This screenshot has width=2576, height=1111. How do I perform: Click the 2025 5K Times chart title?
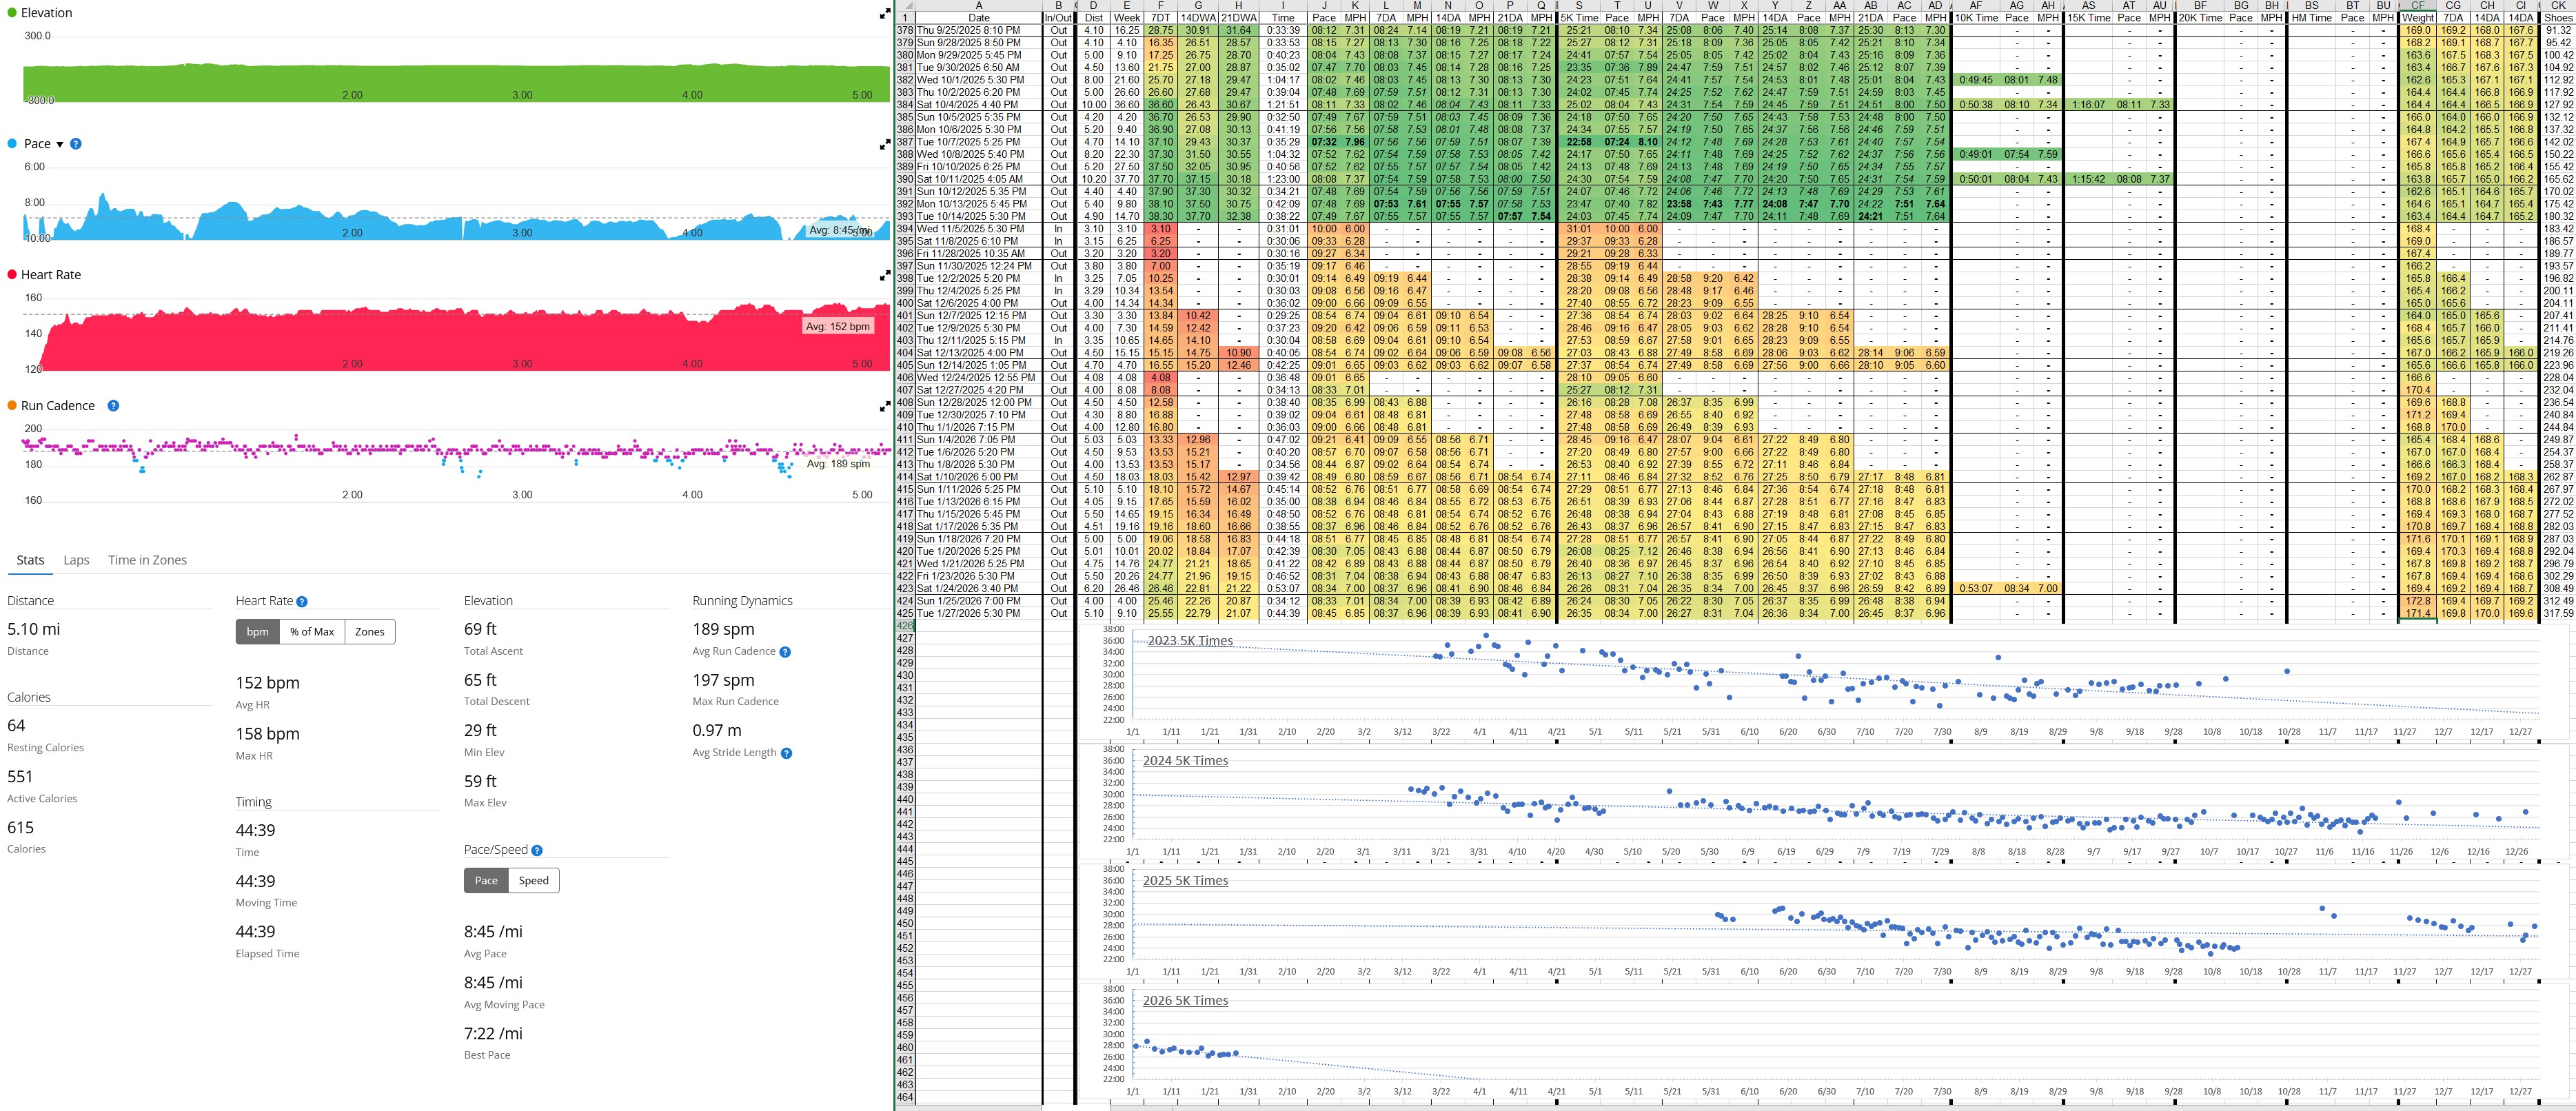[x=1185, y=881]
